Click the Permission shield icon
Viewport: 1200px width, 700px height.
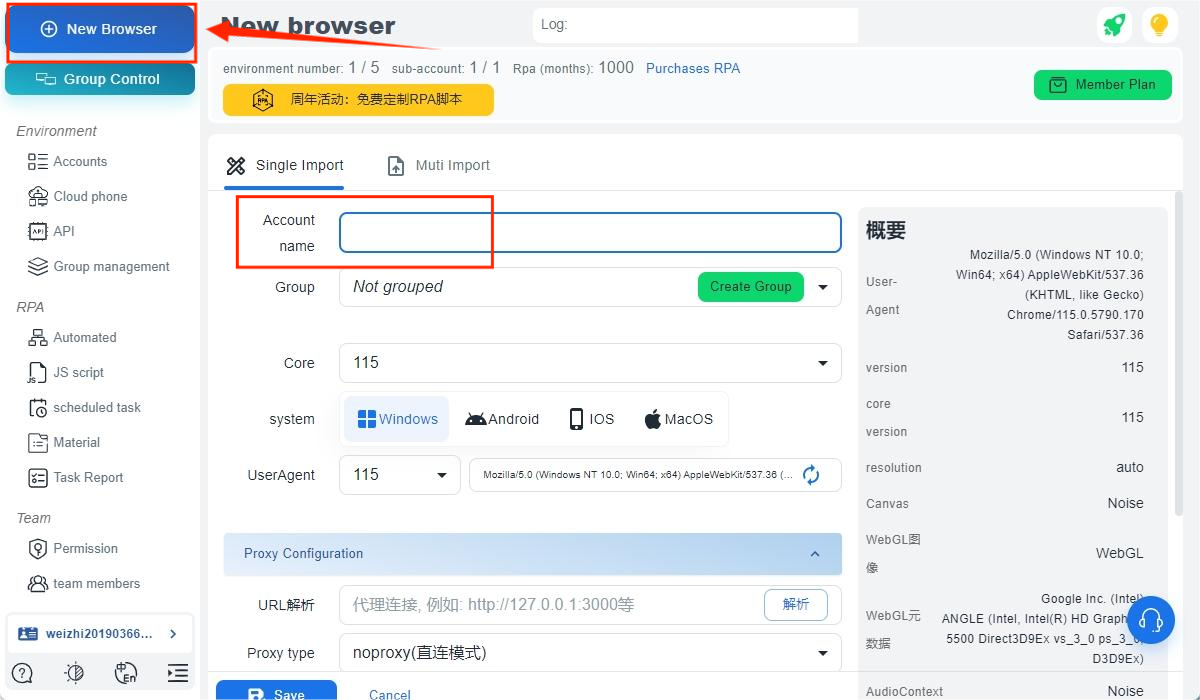(x=38, y=548)
